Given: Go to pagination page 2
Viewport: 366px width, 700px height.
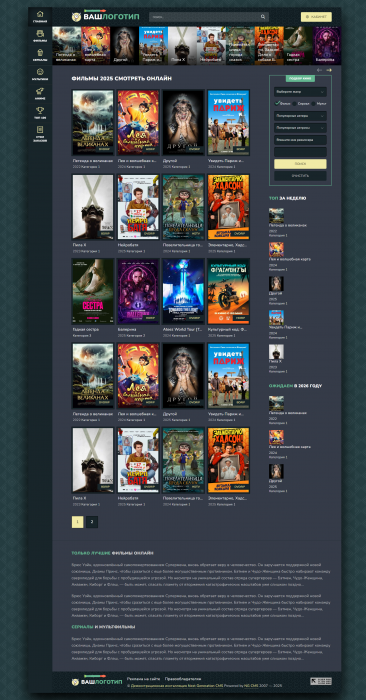Looking at the screenshot, I should (x=92, y=522).
